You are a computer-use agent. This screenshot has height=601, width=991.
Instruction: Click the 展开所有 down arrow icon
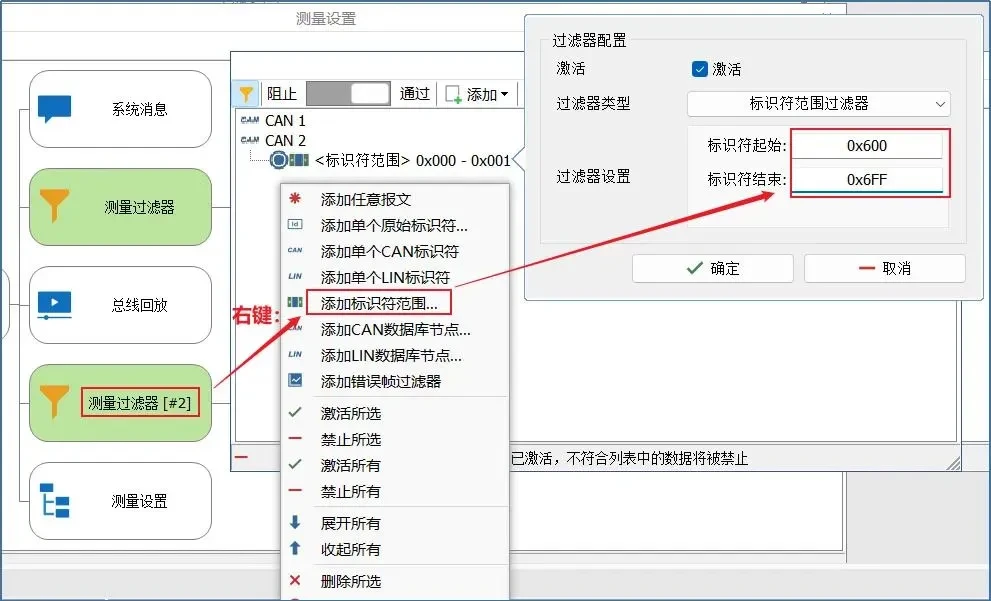pyautogui.click(x=295, y=523)
